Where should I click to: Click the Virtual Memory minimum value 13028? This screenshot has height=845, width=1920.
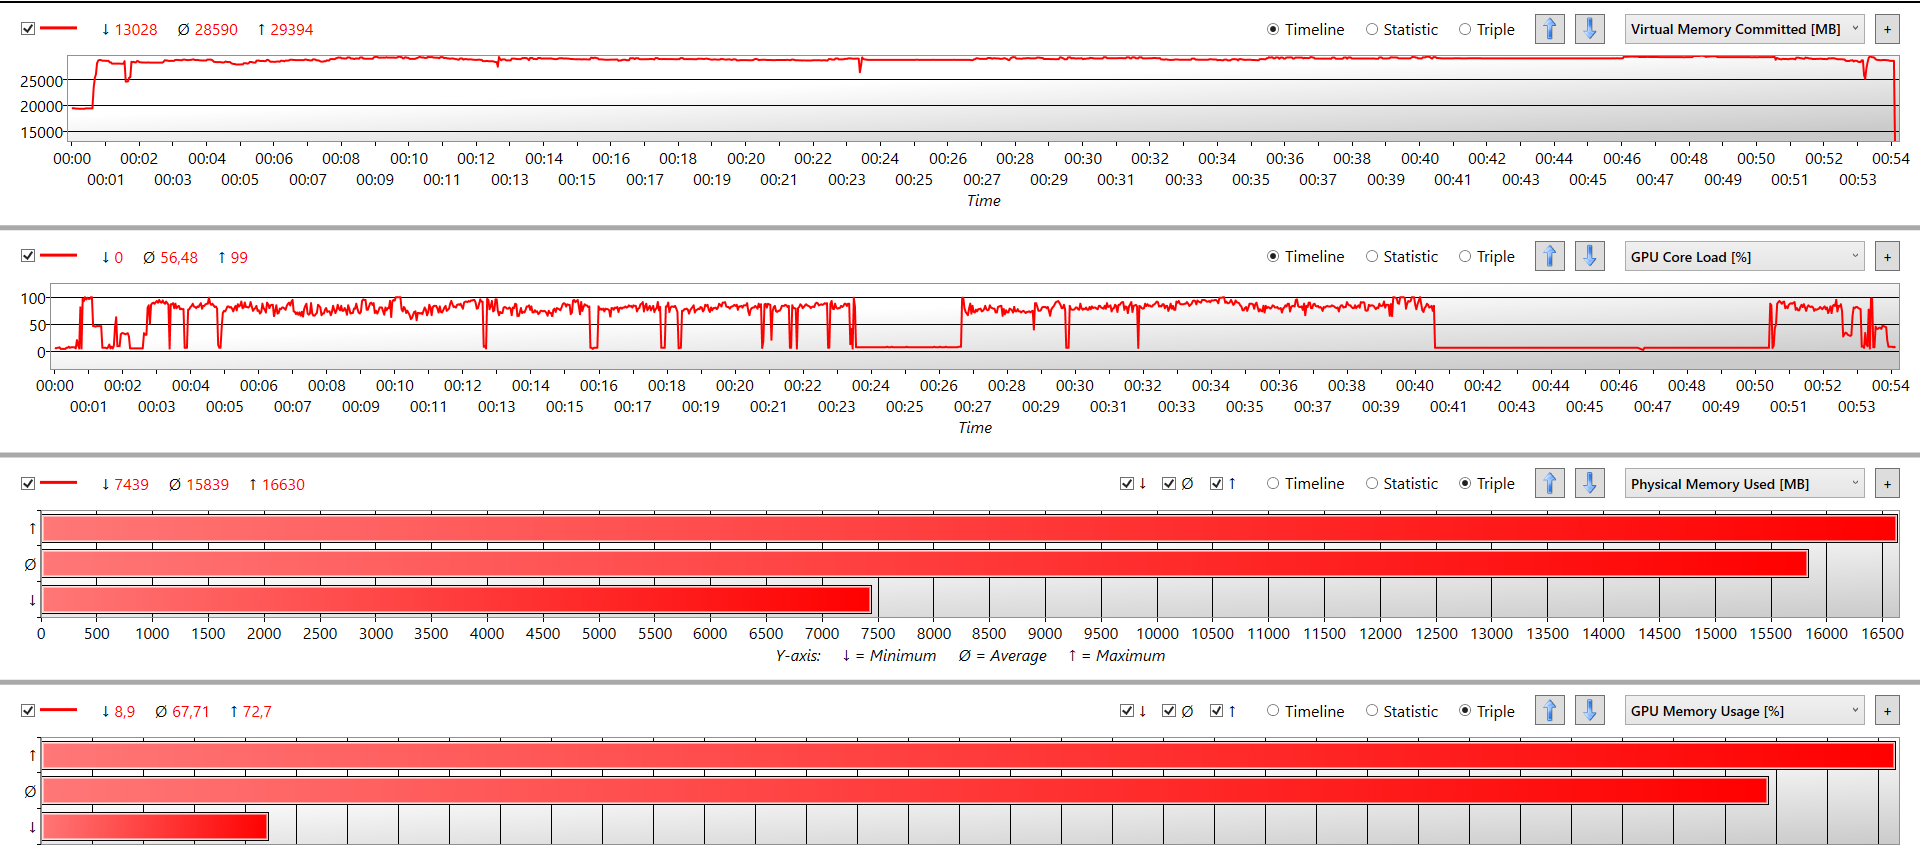point(136,29)
